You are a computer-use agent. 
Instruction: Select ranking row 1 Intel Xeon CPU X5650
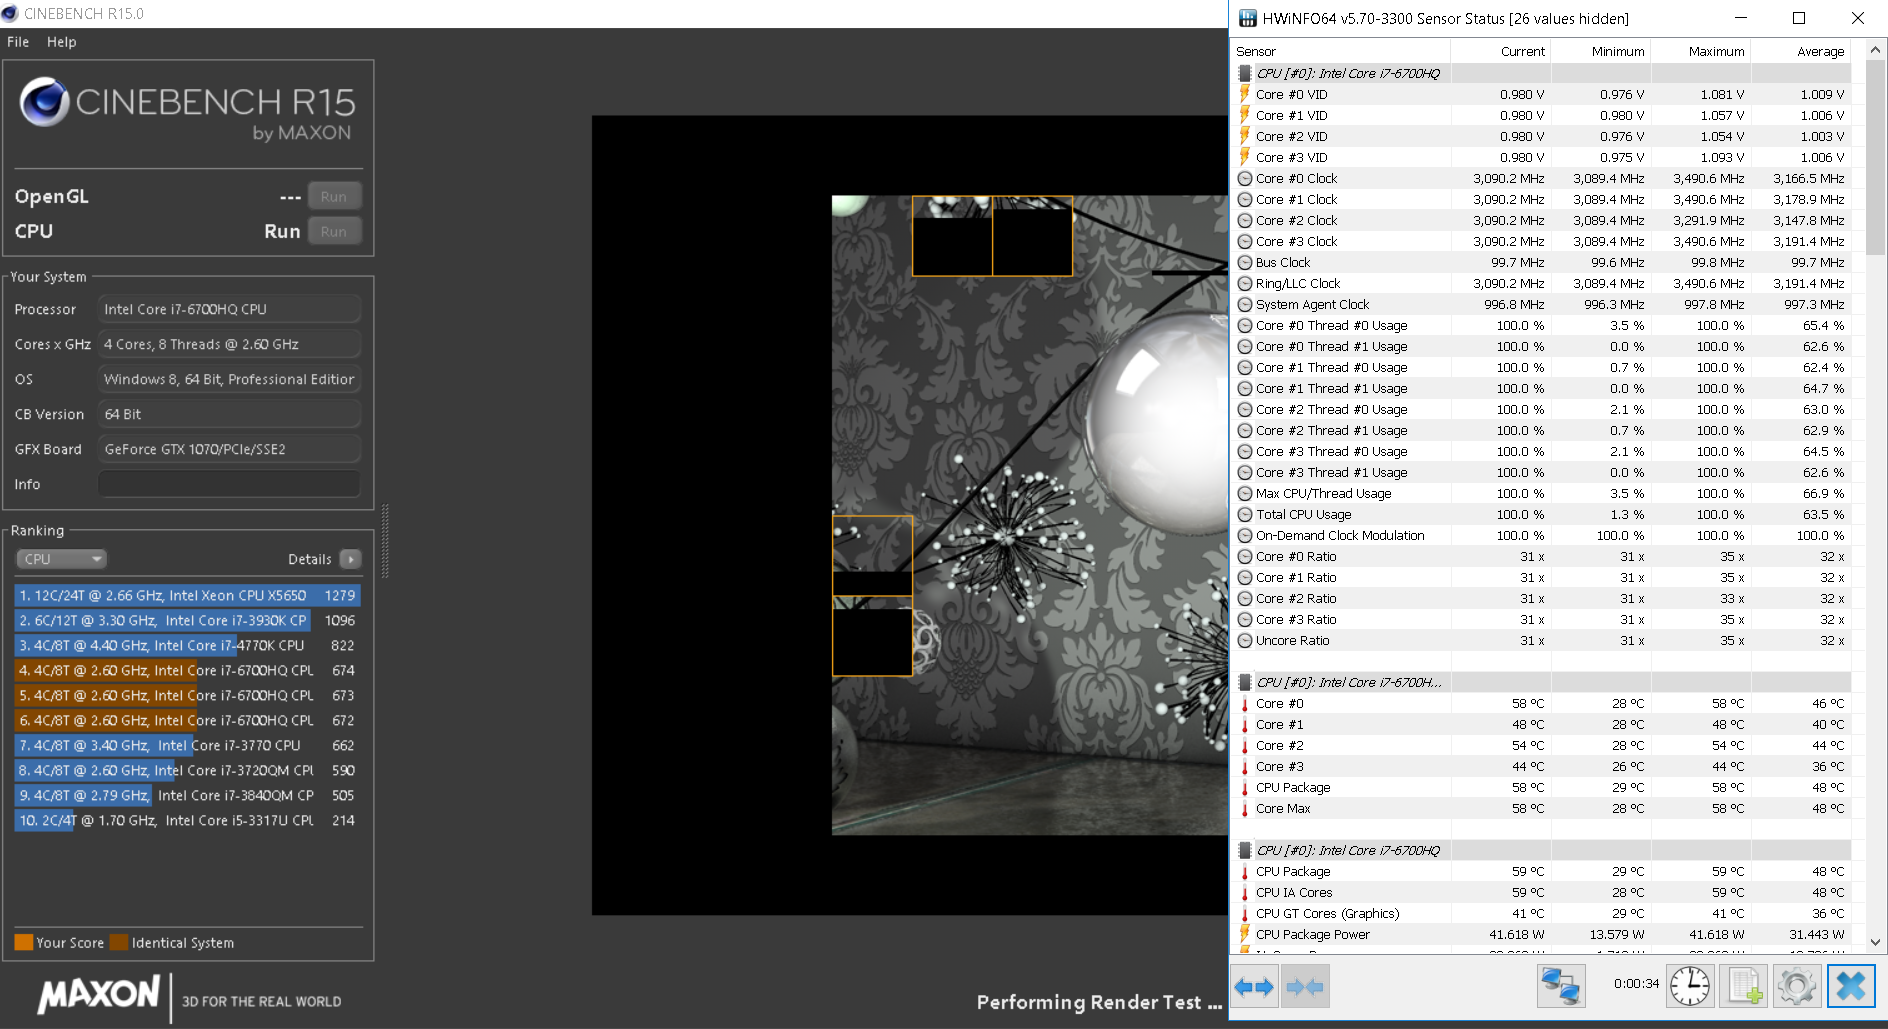tap(187, 595)
